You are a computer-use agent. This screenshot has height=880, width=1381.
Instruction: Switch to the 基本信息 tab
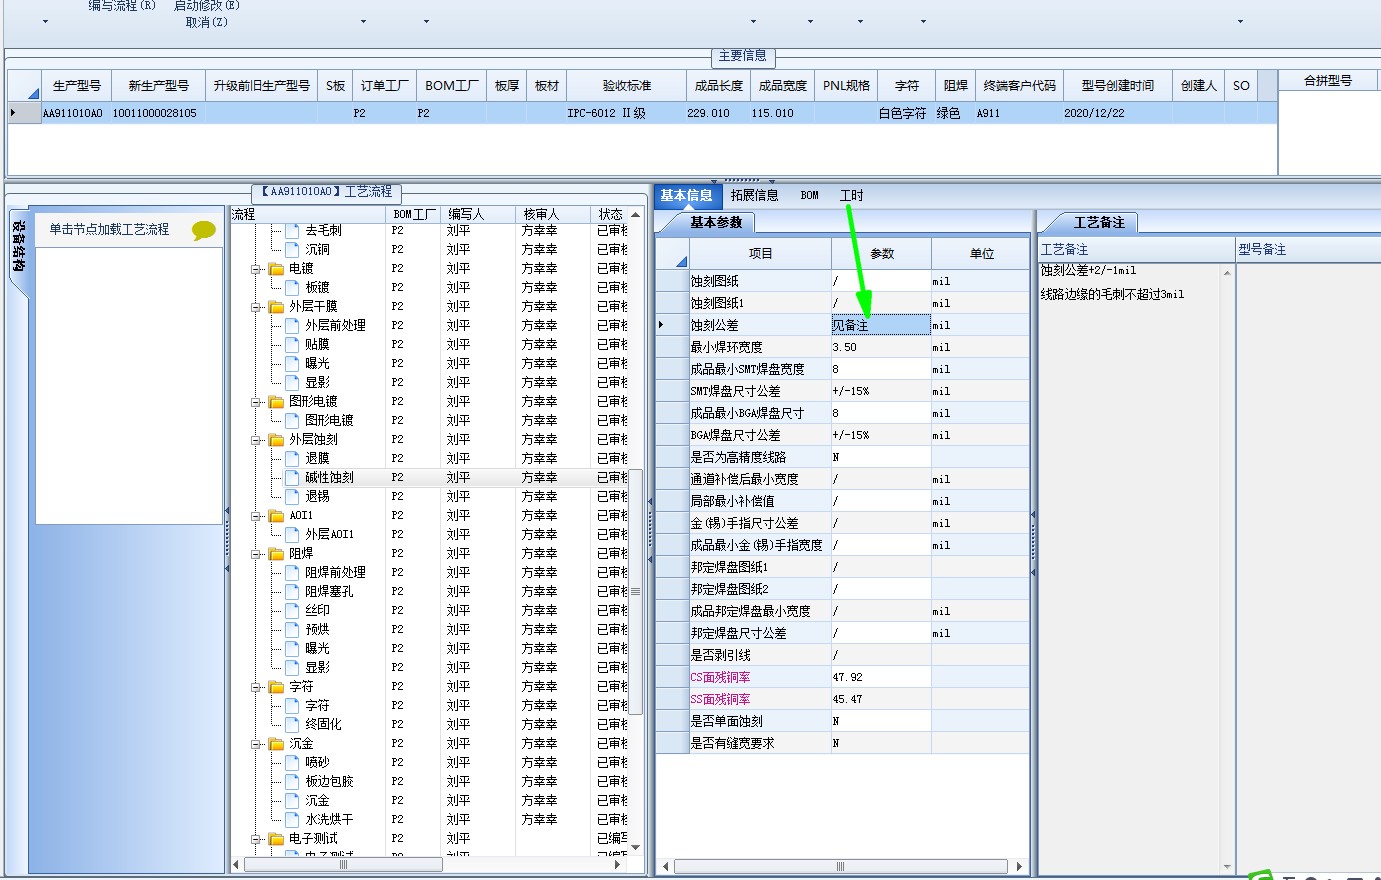(687, 196)
